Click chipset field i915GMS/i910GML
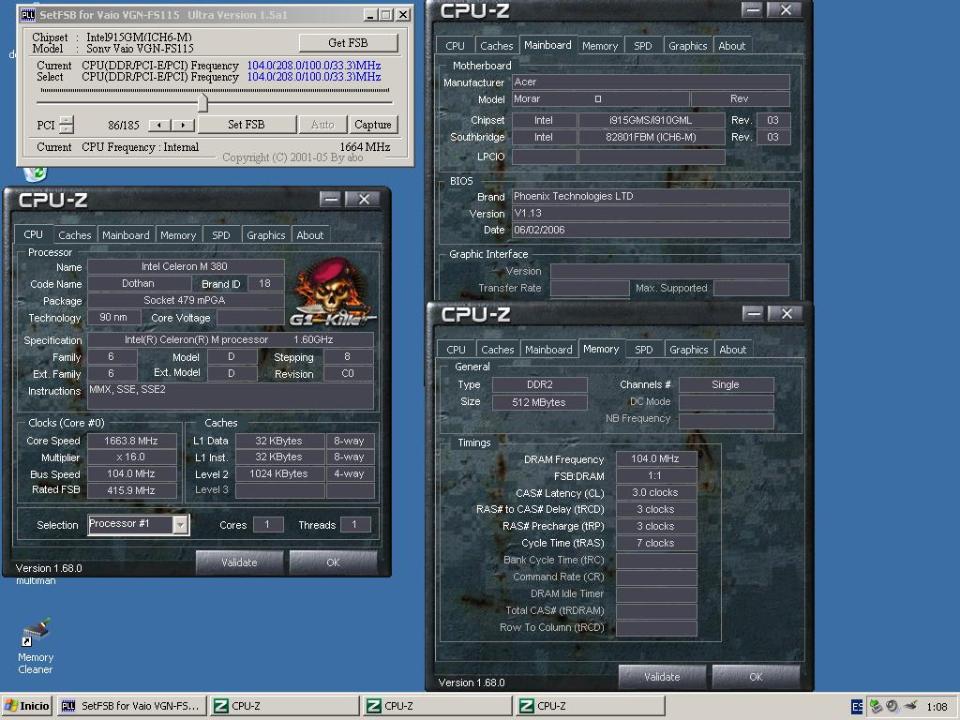The height and width of the screenshot is (720, 960). [651, 121]
